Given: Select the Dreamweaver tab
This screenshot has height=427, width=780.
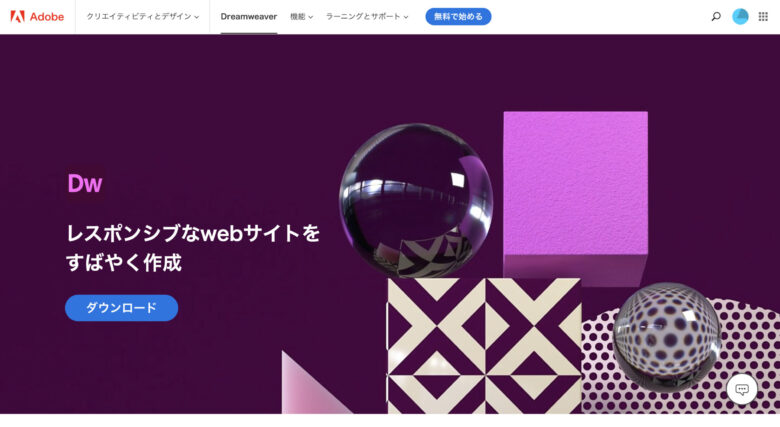Looking at the screenshot, I should [x=249, y=16].
